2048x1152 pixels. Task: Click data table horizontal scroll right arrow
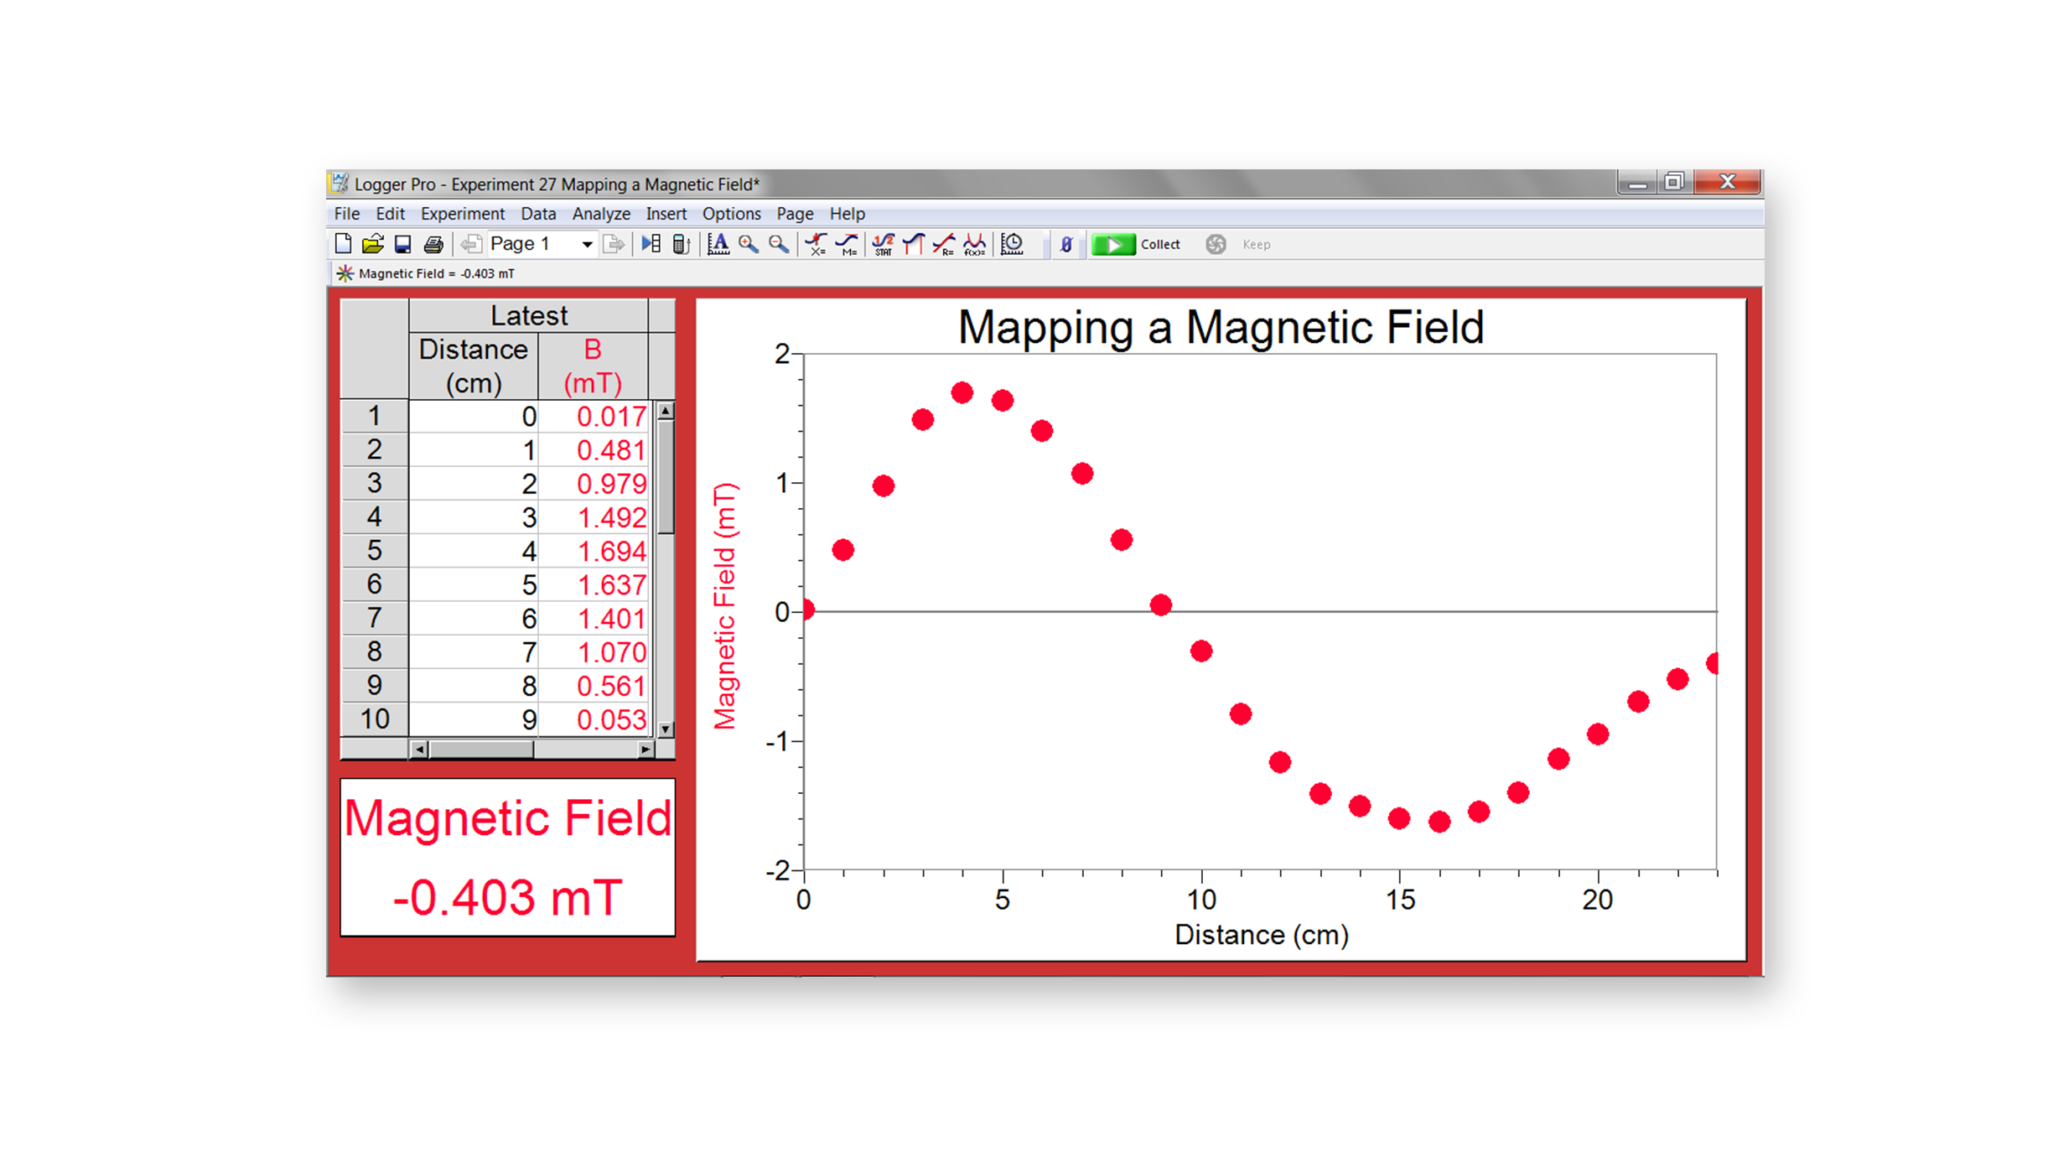click(x=645, y=749)
